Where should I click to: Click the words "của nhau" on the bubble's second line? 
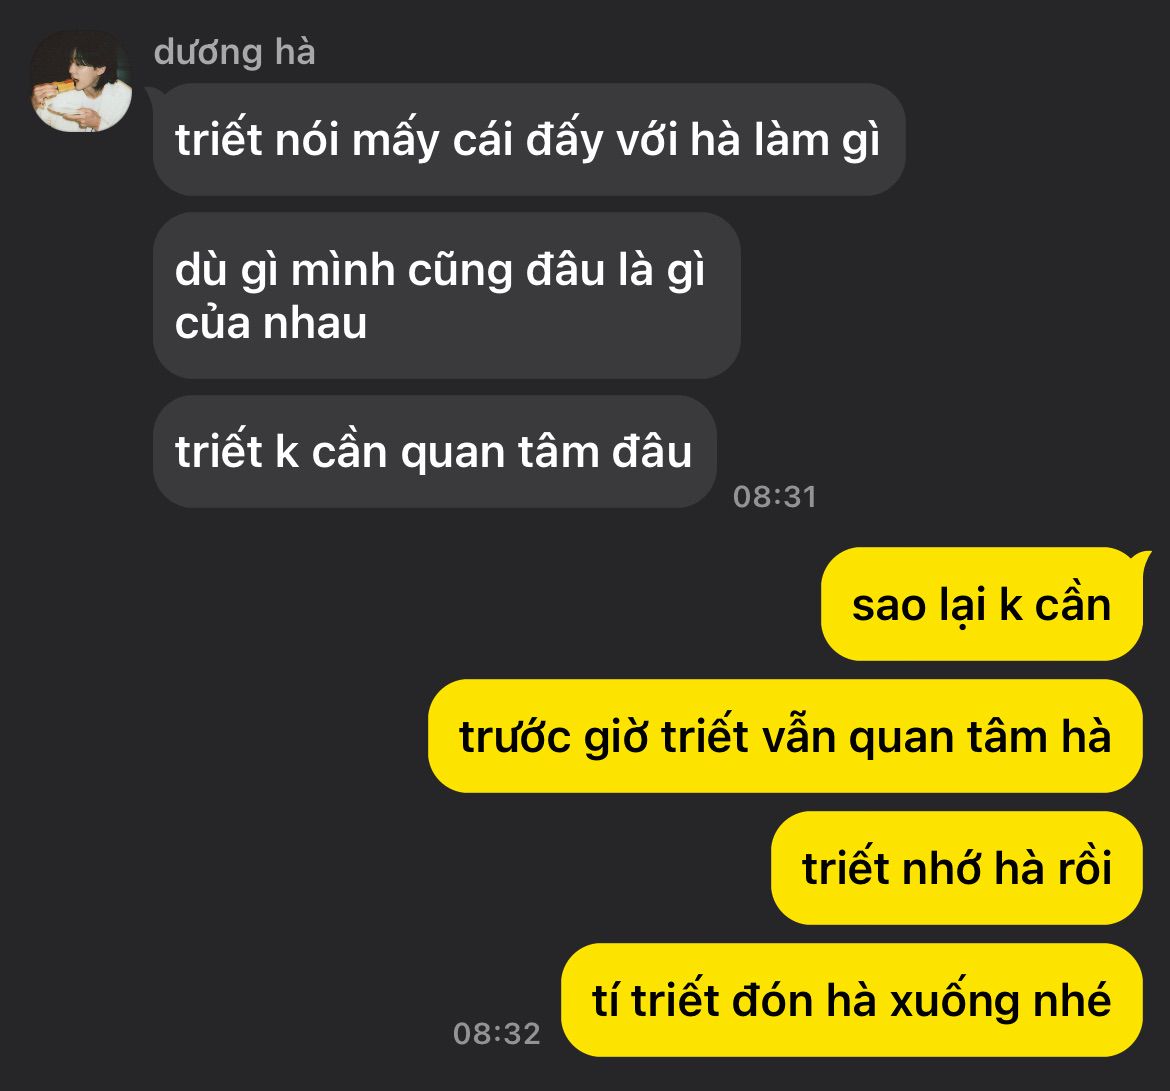tap(271, 323)
